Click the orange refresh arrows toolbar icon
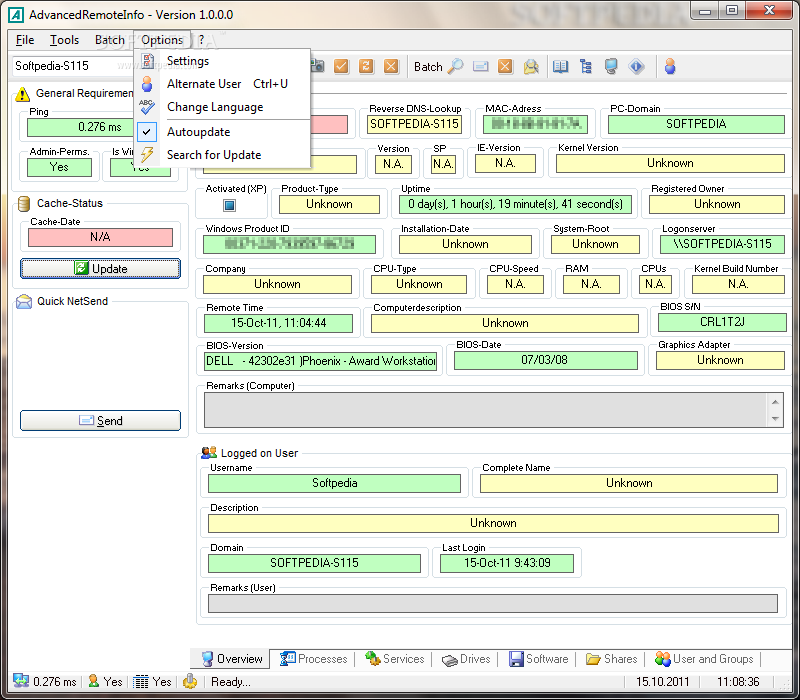800x700 pixels. (366, 66)
